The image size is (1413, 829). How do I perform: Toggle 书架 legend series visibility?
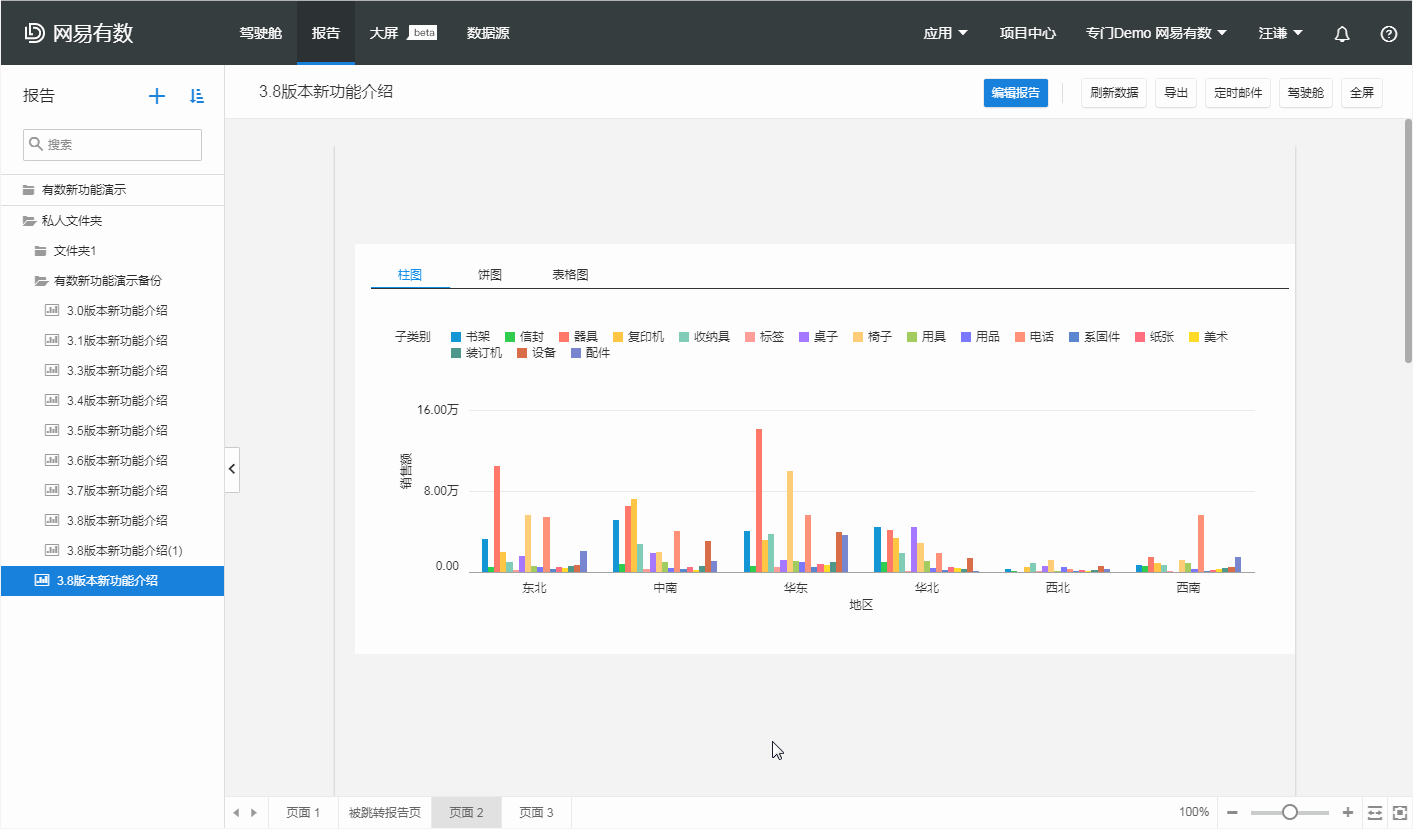(470, 337)
